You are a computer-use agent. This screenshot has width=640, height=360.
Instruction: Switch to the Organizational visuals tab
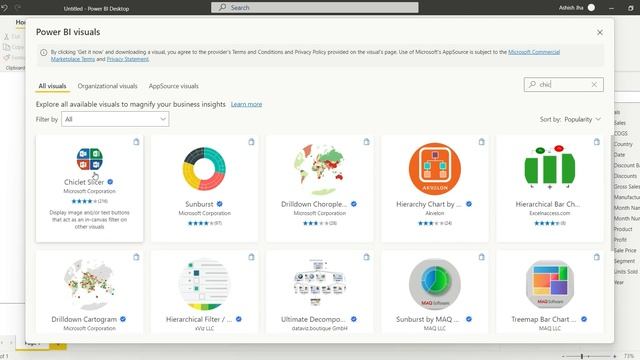[x=107, y=86]
